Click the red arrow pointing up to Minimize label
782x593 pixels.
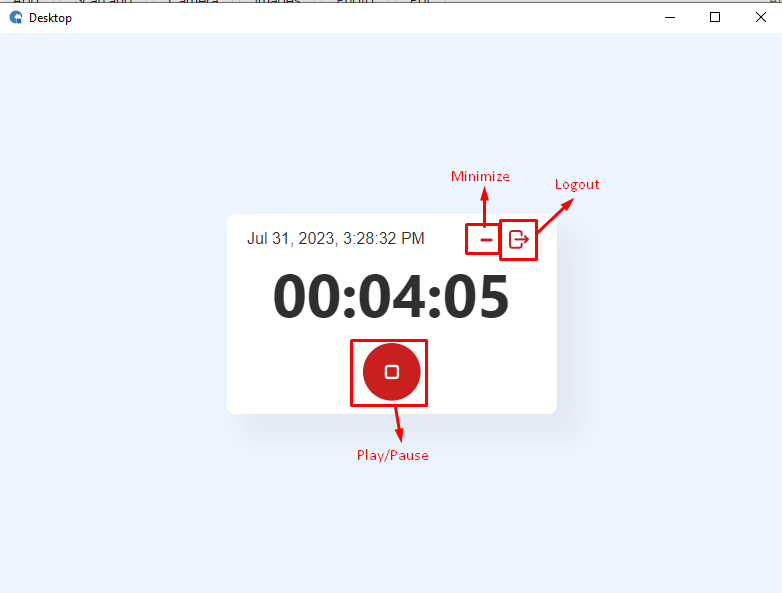click(x=484, y=207)
